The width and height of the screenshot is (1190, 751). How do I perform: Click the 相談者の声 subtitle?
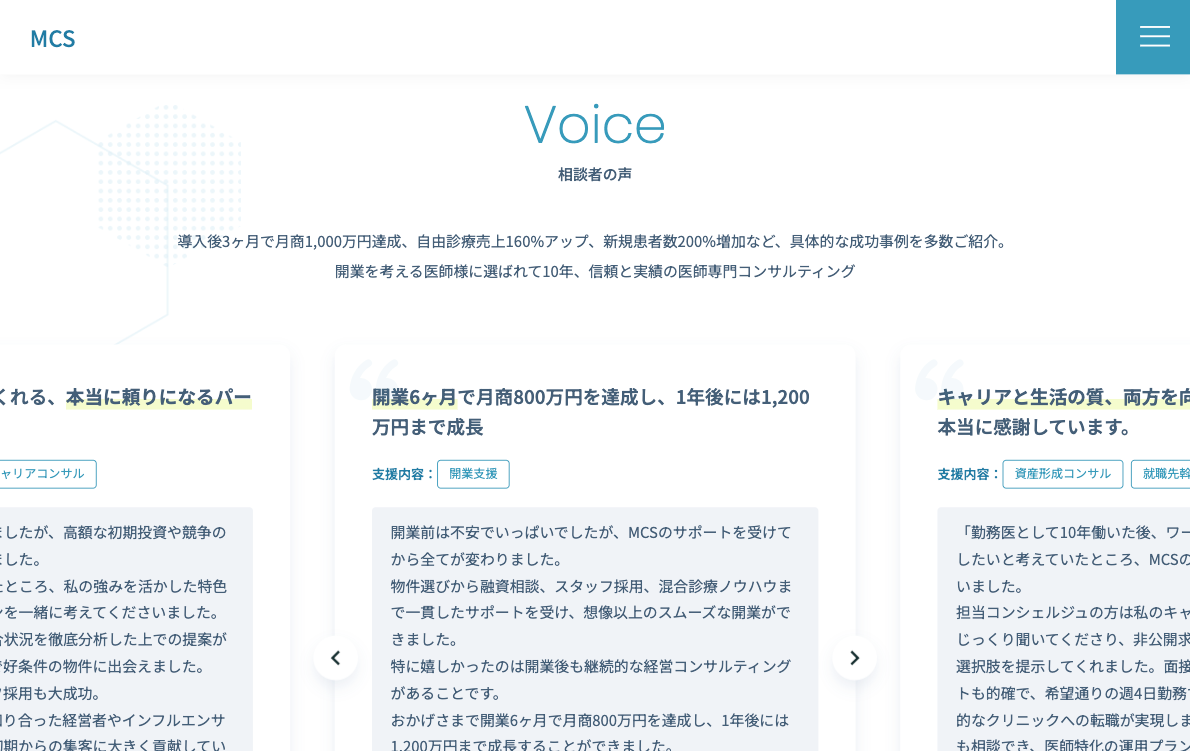pos(595,174)
